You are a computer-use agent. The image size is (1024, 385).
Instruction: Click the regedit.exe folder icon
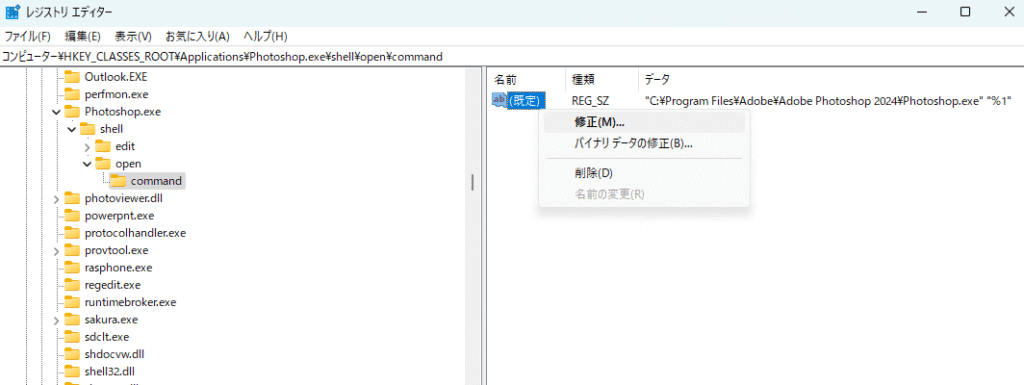point(72,285)
